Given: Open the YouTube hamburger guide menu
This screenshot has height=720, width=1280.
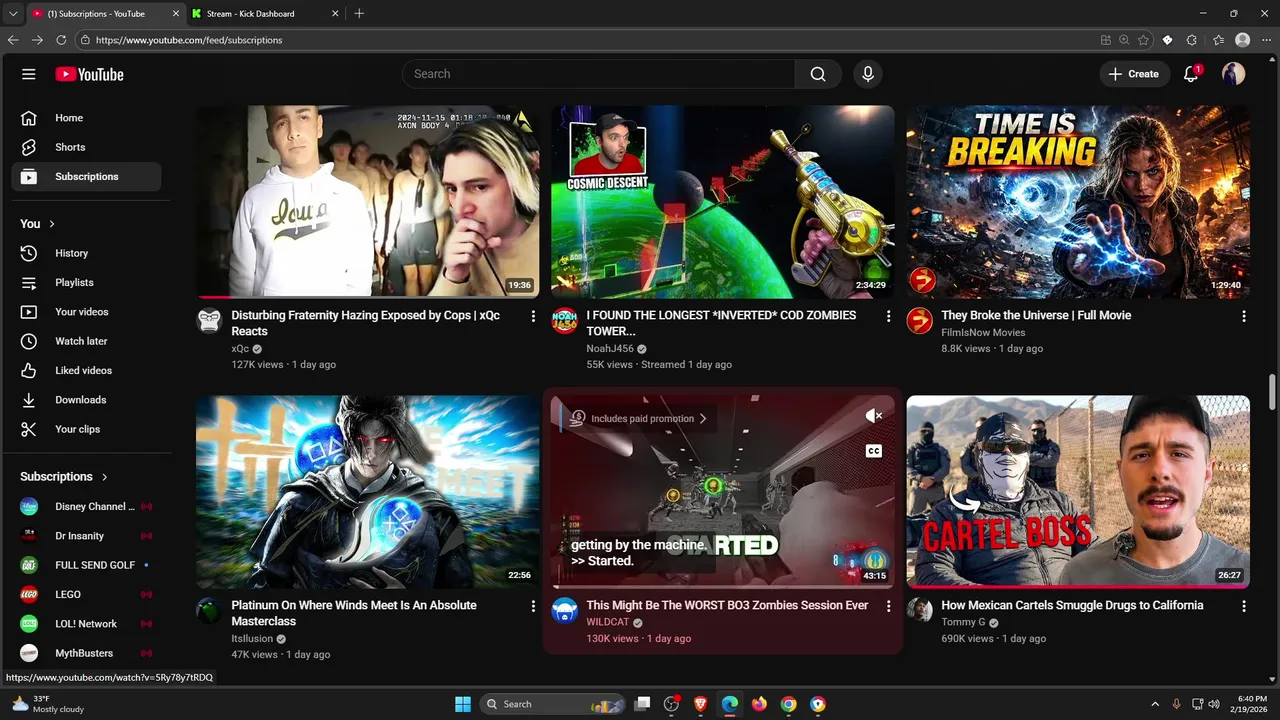Looking at the screenshot, I should click(x=29, y=74).
